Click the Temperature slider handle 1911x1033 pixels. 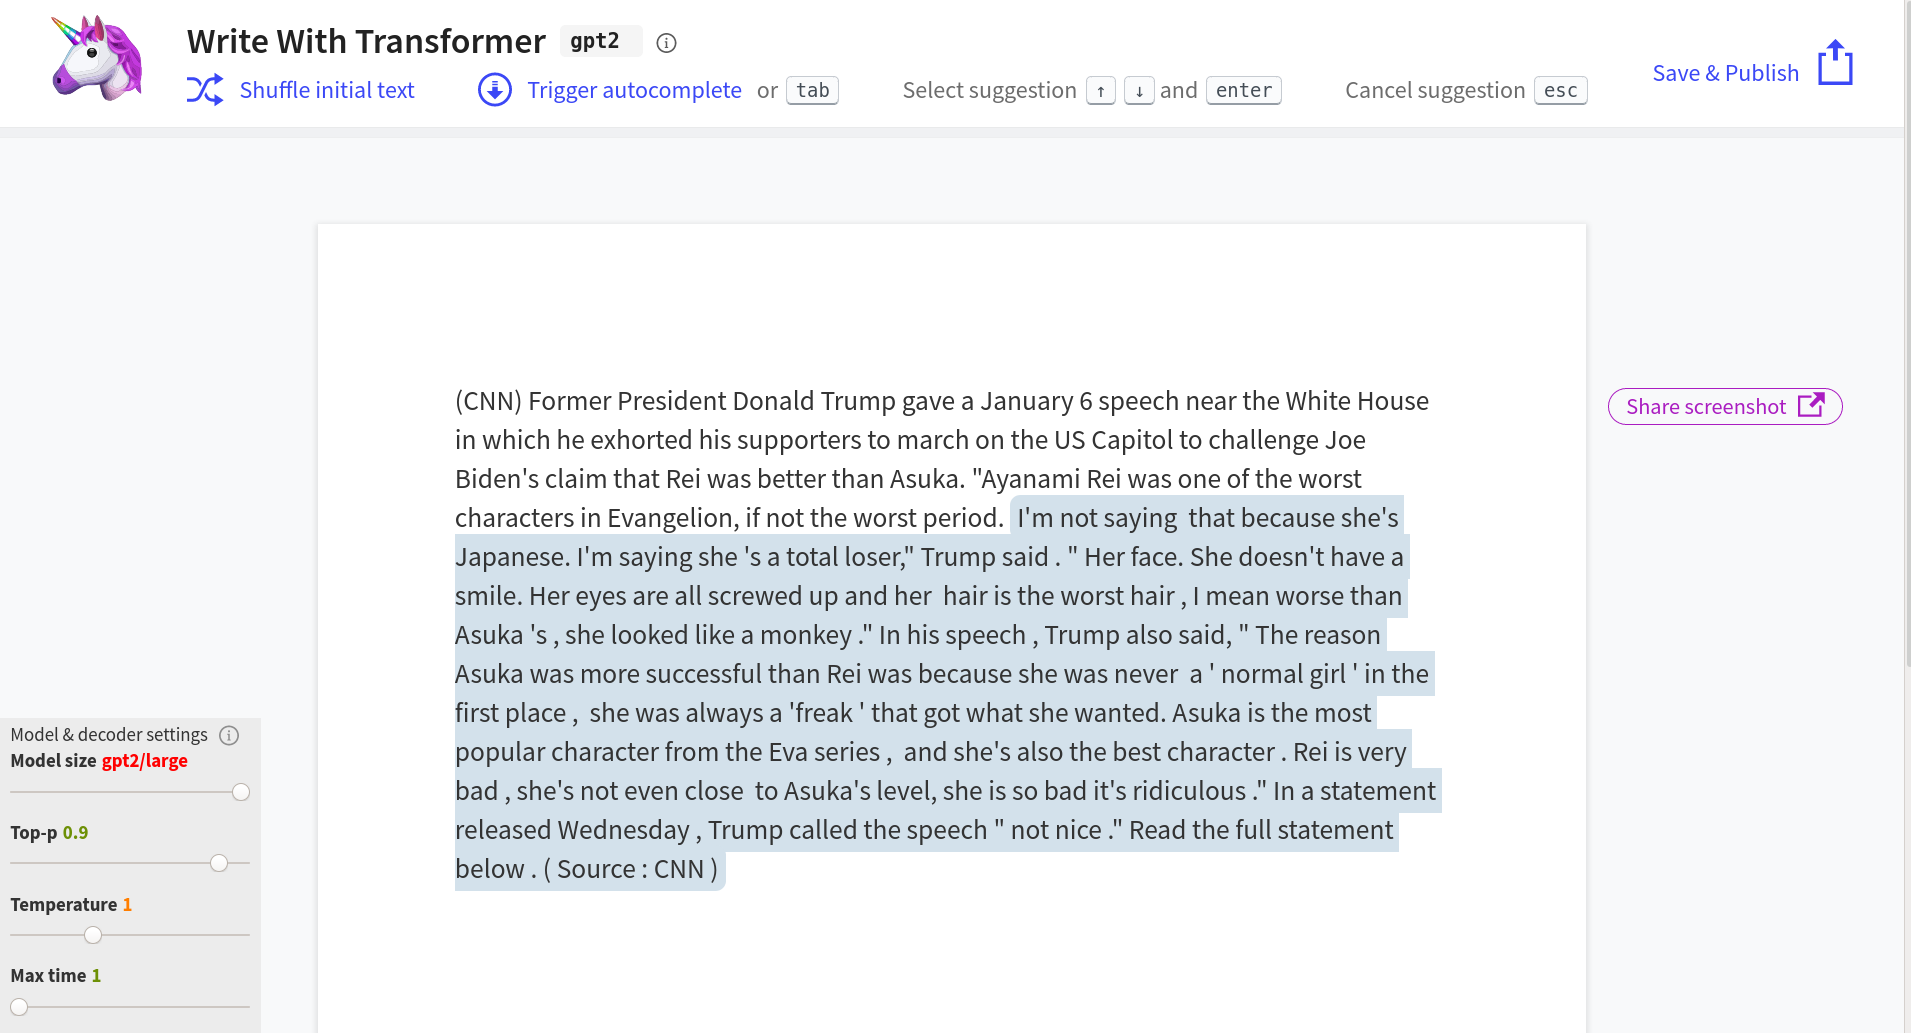pyautogui.click(x=93, y=935)
